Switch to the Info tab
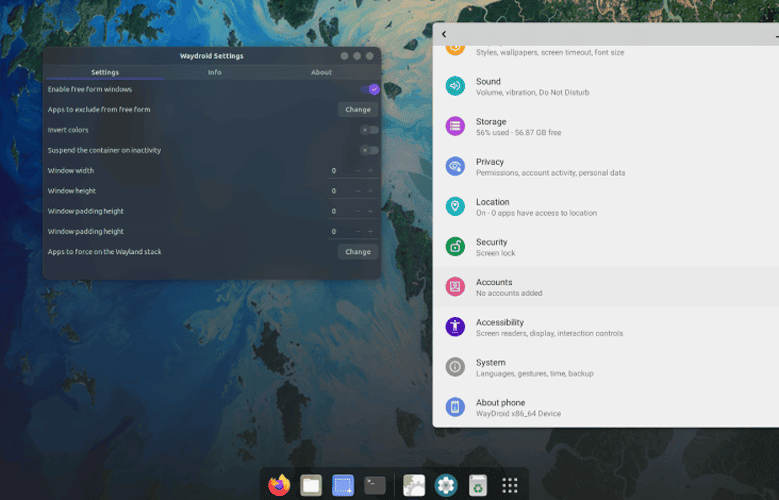Viewport: 779px width, 500px height. click(x=215, y=73)
